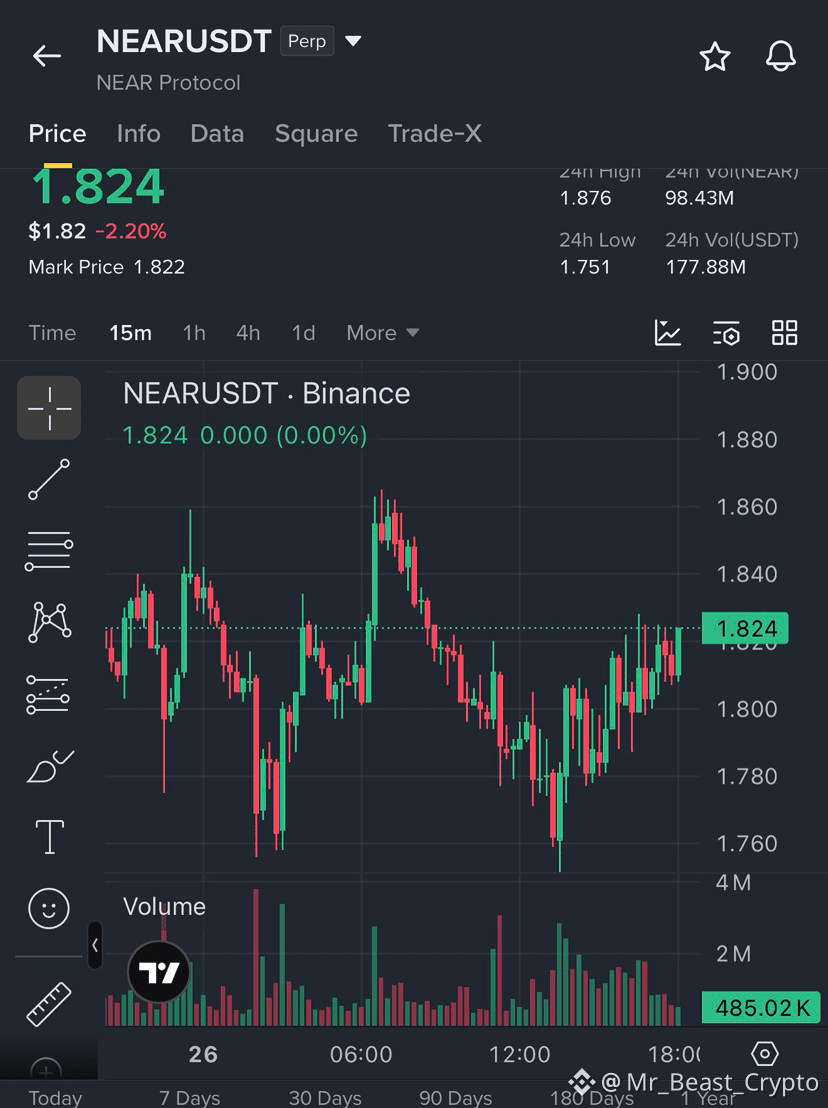The image size is (828, 1108).
Task: Select the 1h interval
Action: pyautogui.click(x=194, y=333)
